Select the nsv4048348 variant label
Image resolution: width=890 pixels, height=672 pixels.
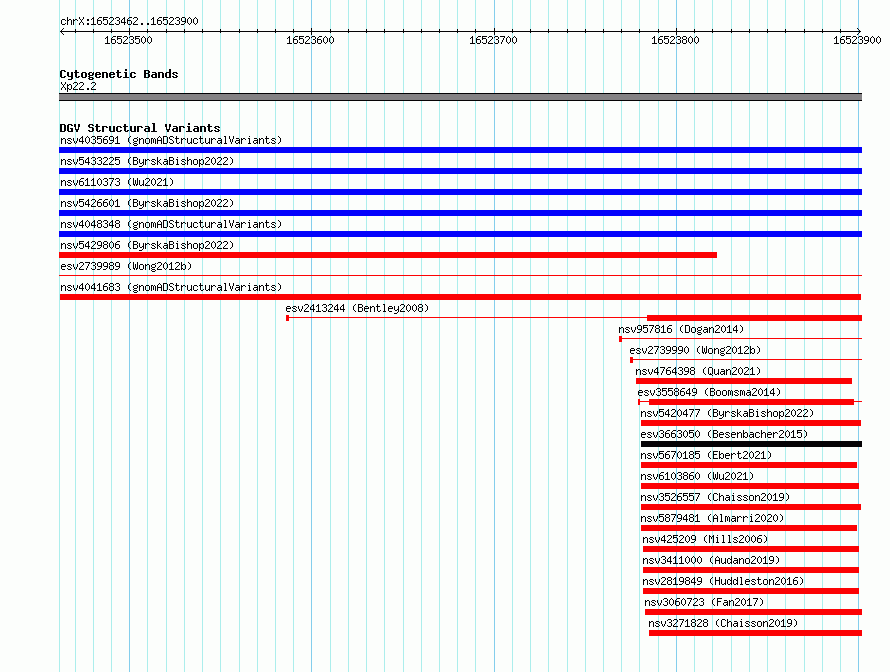click(171, 224)
